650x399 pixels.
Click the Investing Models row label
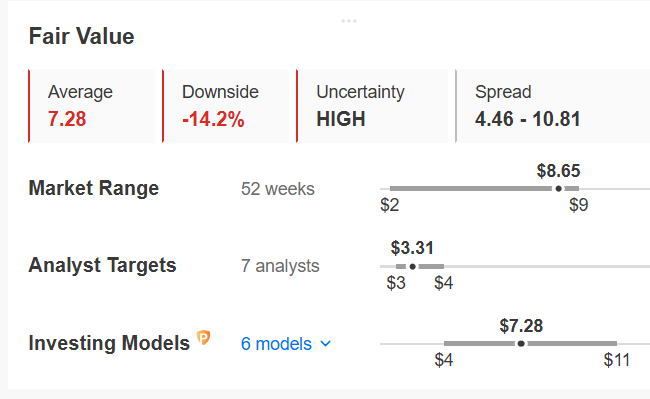(109, 343)
